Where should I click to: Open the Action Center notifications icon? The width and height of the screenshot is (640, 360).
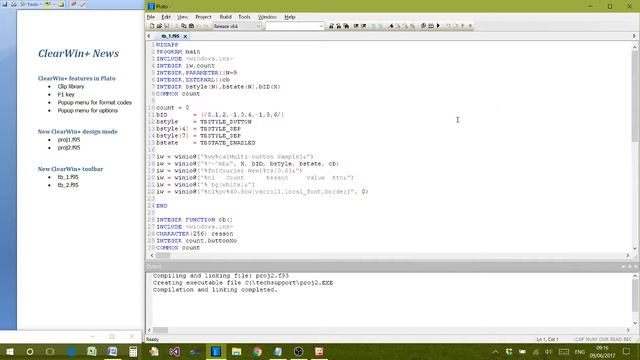627,351
